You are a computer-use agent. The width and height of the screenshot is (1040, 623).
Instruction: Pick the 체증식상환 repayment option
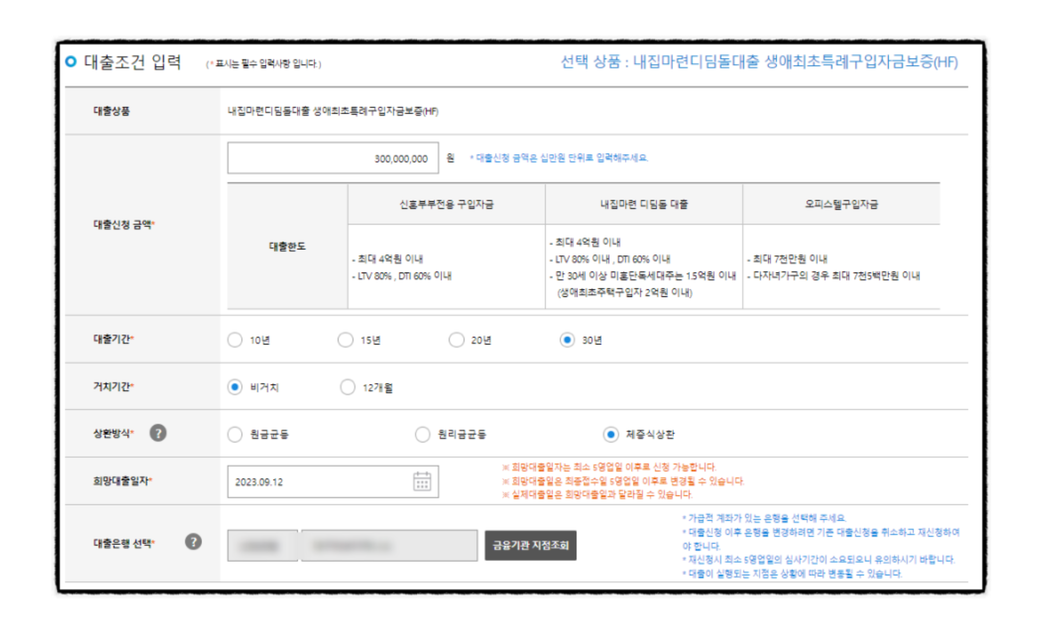point(611,435)
